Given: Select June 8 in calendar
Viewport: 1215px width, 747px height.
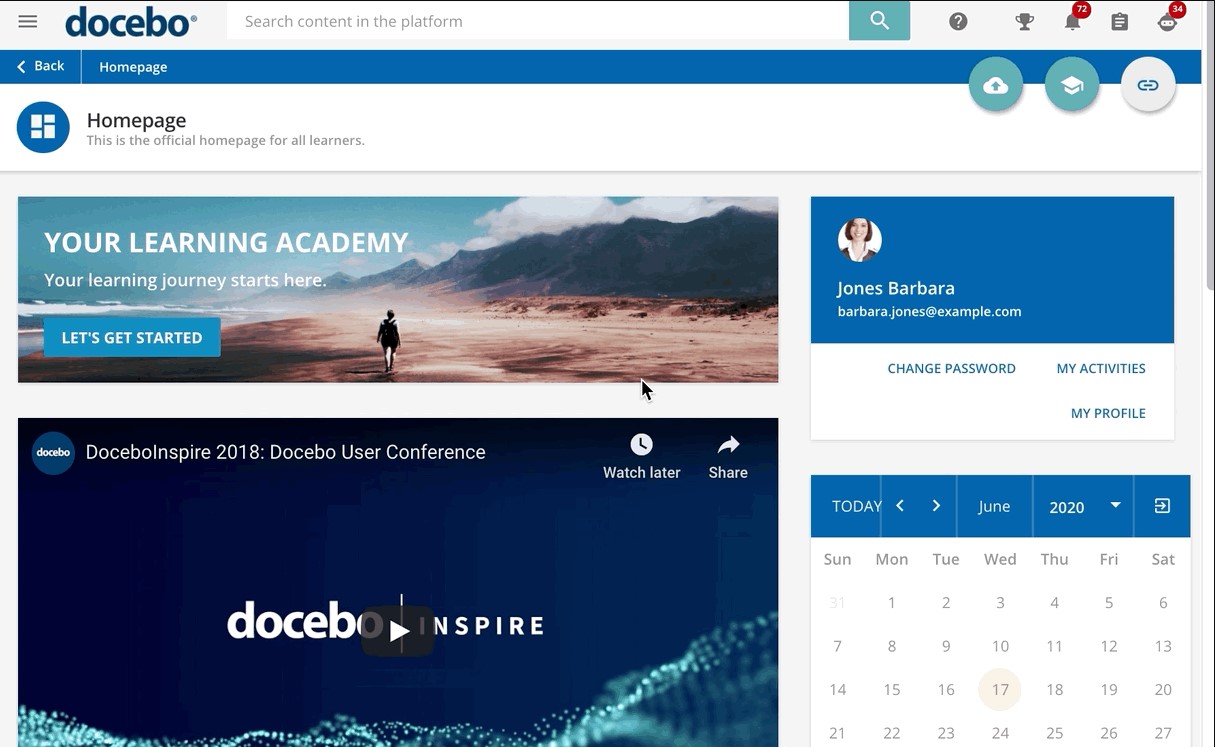Looking at the screenshot, I should pyautogui.click(x=892, y=646).
